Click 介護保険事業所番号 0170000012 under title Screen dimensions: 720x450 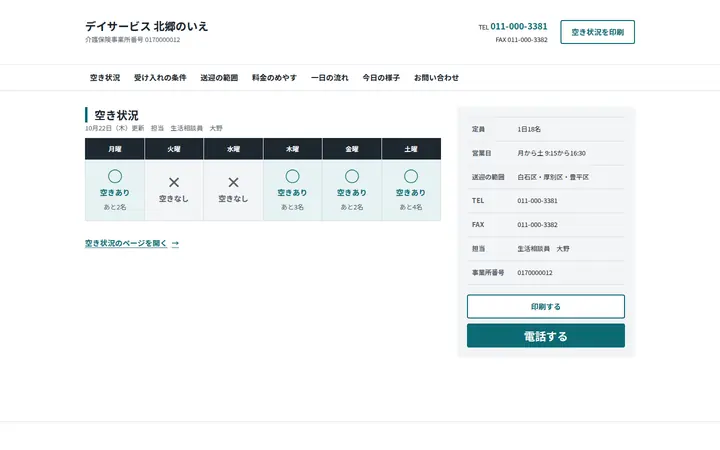[133, 39]
